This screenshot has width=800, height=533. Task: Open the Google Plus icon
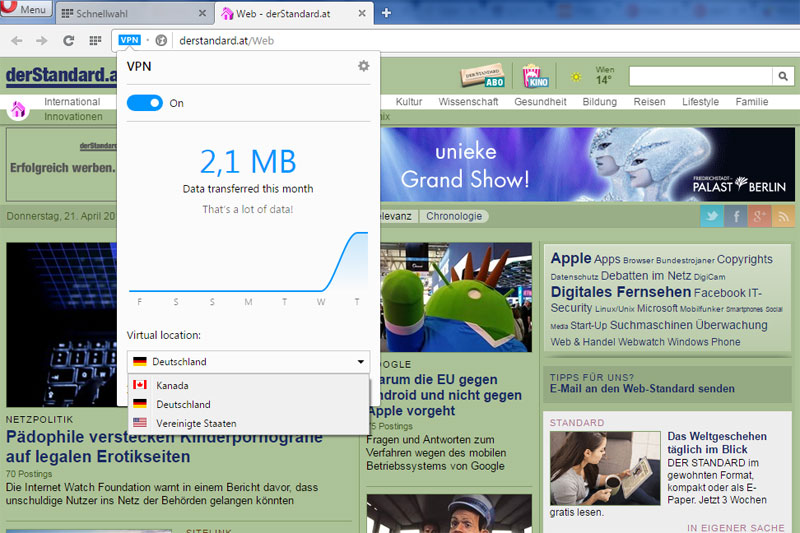(x=759, y=216)
